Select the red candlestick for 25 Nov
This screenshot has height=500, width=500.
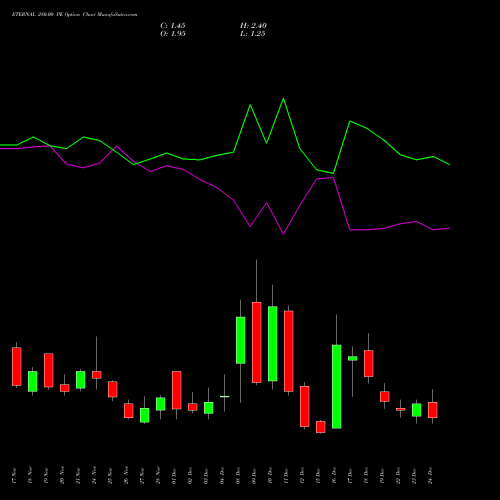(x=113, y=389)
